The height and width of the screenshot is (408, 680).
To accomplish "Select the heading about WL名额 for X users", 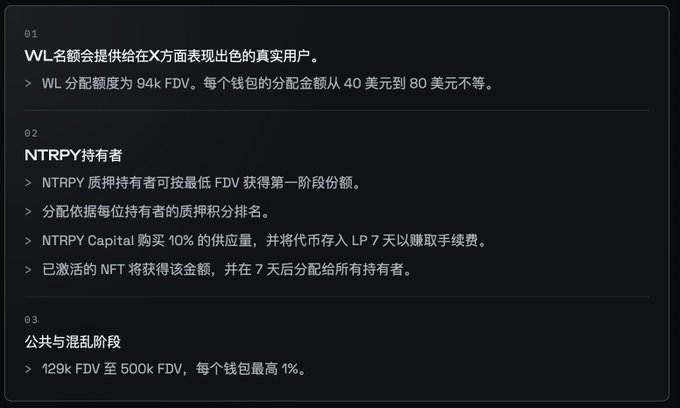I will (172, 56).
